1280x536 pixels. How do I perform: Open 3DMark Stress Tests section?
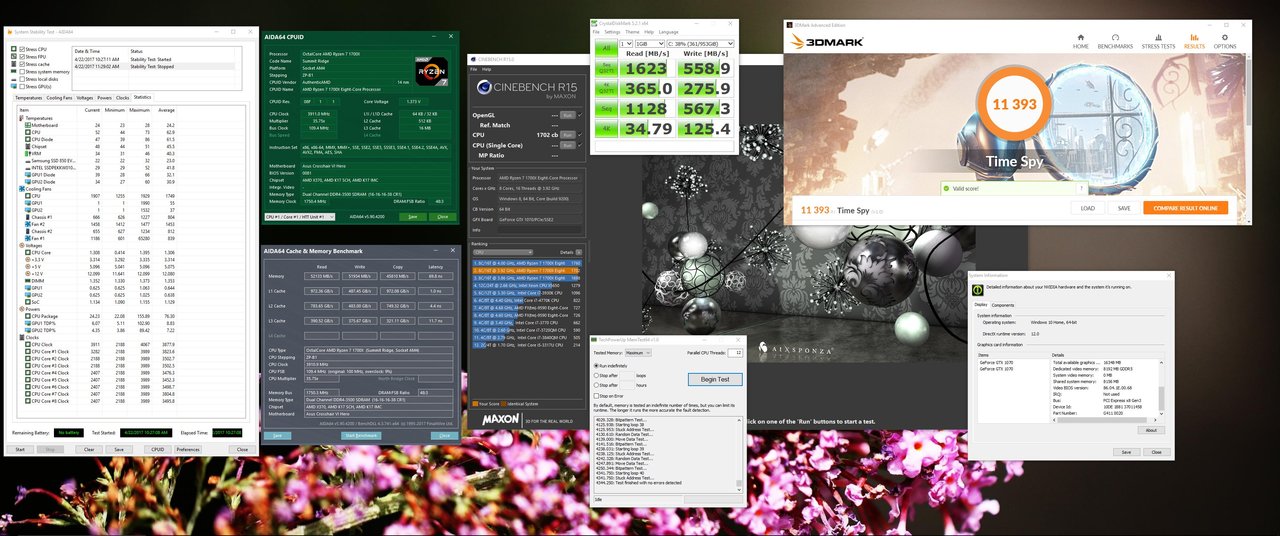[1157, 42]
